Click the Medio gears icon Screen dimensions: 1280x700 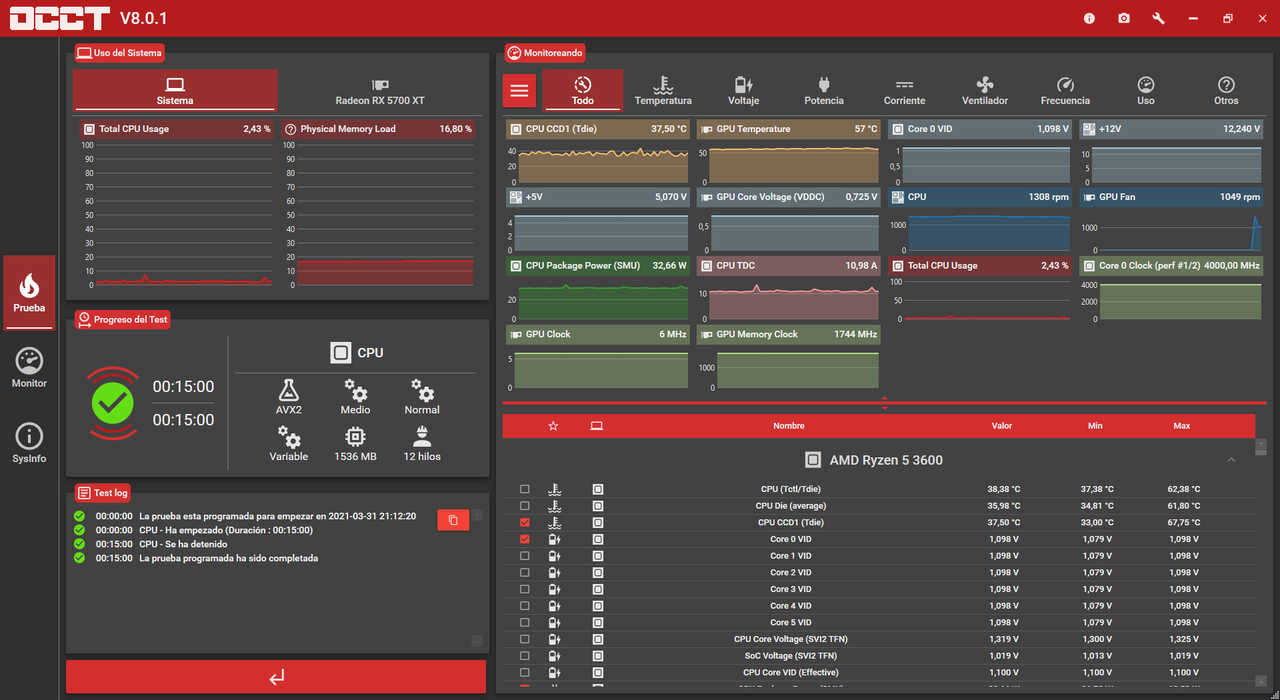coord(356,389)
